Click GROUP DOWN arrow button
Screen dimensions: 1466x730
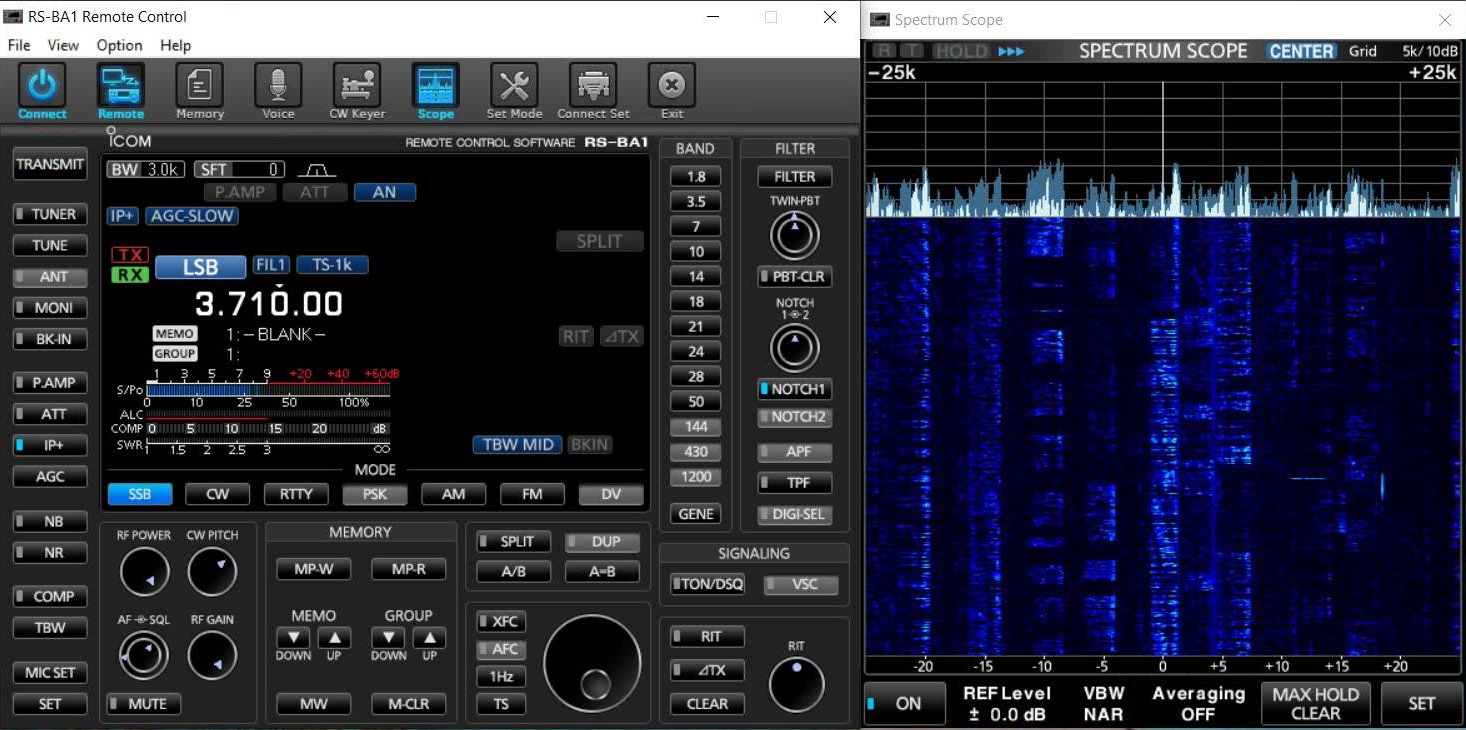tap(388, 638)
